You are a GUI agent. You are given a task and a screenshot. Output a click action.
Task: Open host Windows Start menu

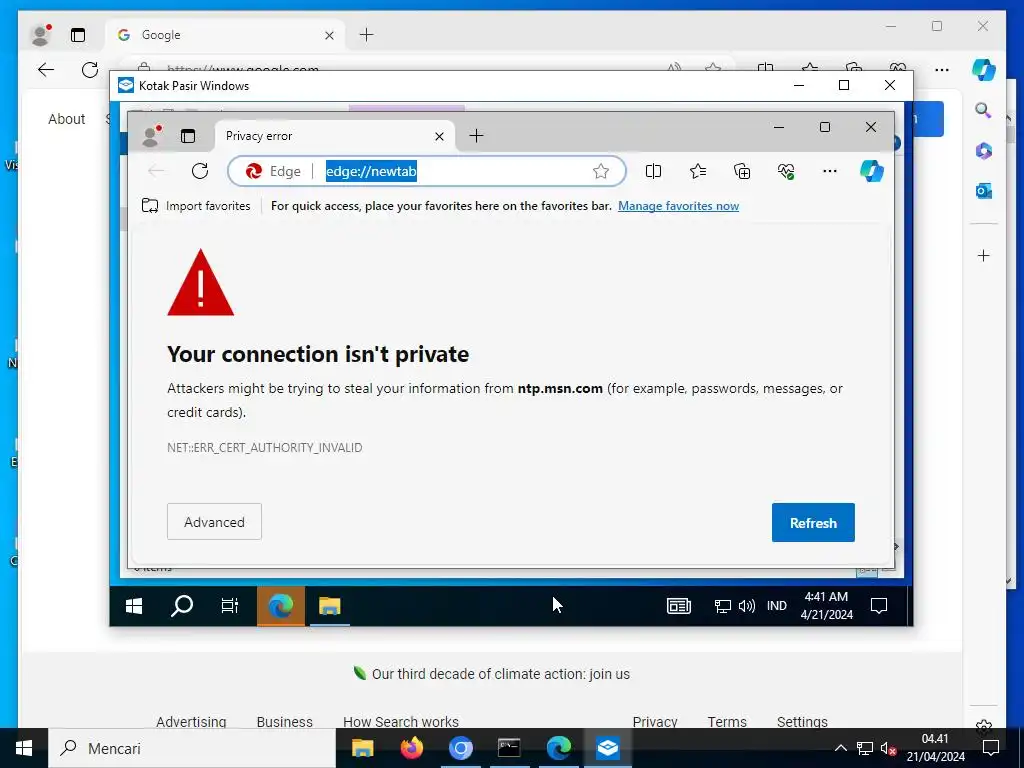[24, 748]
